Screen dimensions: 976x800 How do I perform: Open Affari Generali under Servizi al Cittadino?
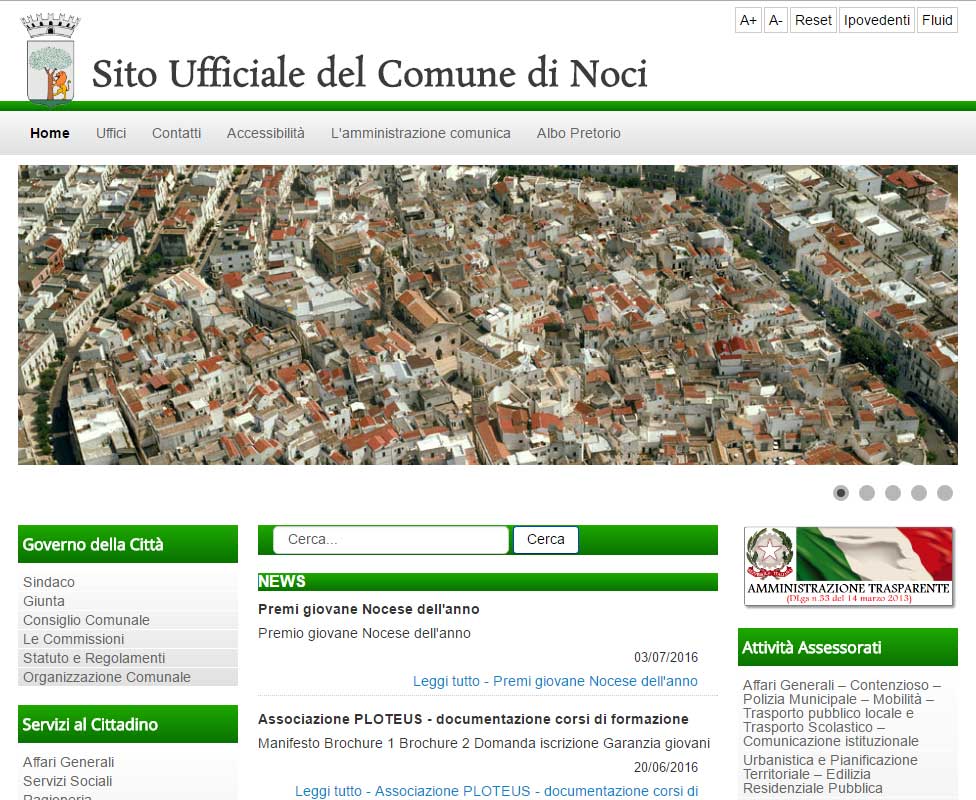pos(68,762)
